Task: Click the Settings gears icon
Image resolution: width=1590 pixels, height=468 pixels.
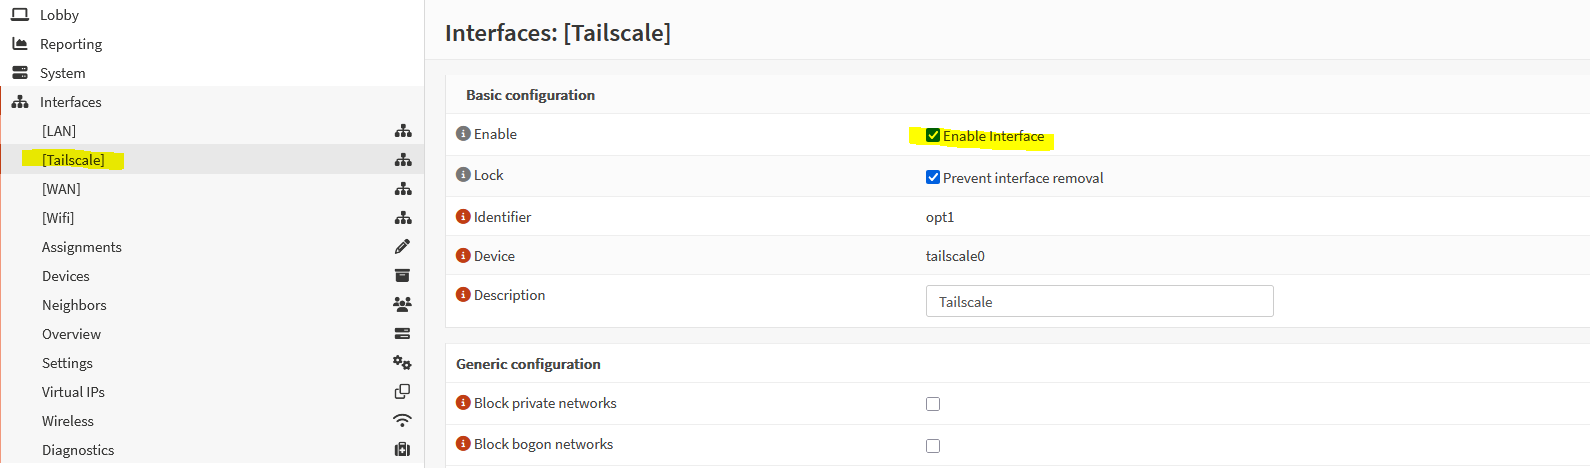Action: pyautogui.click(x=402, y=363)
